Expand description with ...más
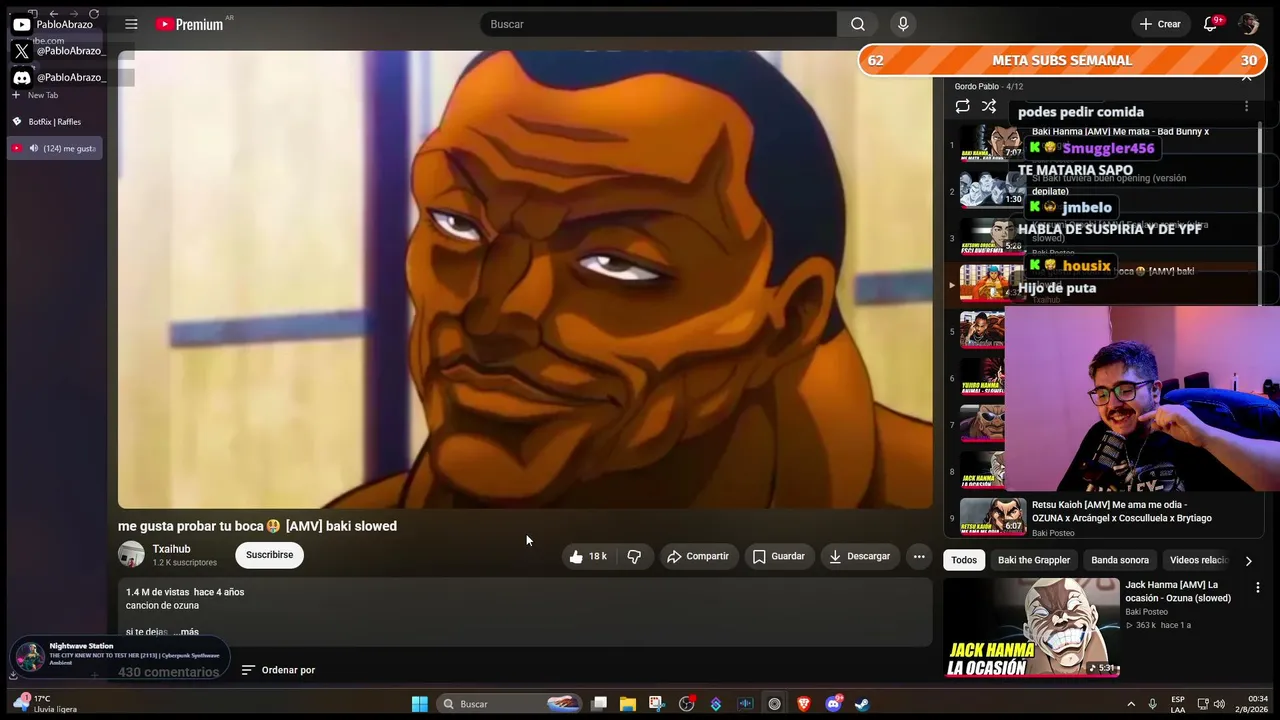This screenshot has width=1280, height=720. pyautogui.click(x=186, y=632)
